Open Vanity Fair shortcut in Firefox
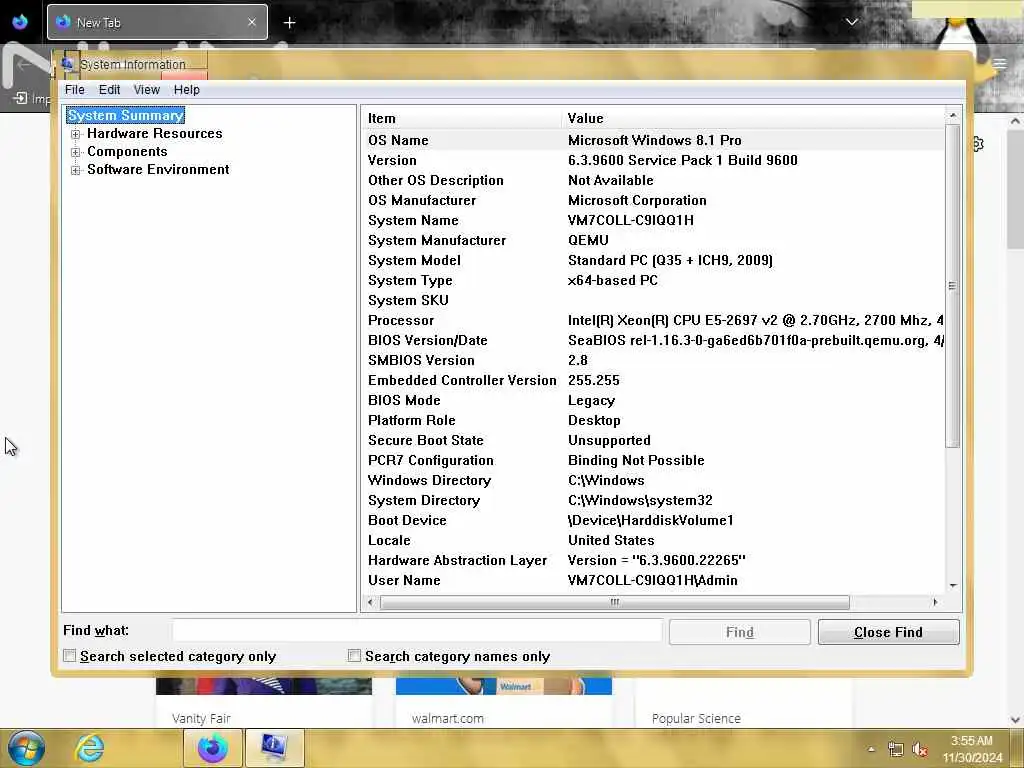This screenshot has width=1024, height=768. click(x=201, y=718)
